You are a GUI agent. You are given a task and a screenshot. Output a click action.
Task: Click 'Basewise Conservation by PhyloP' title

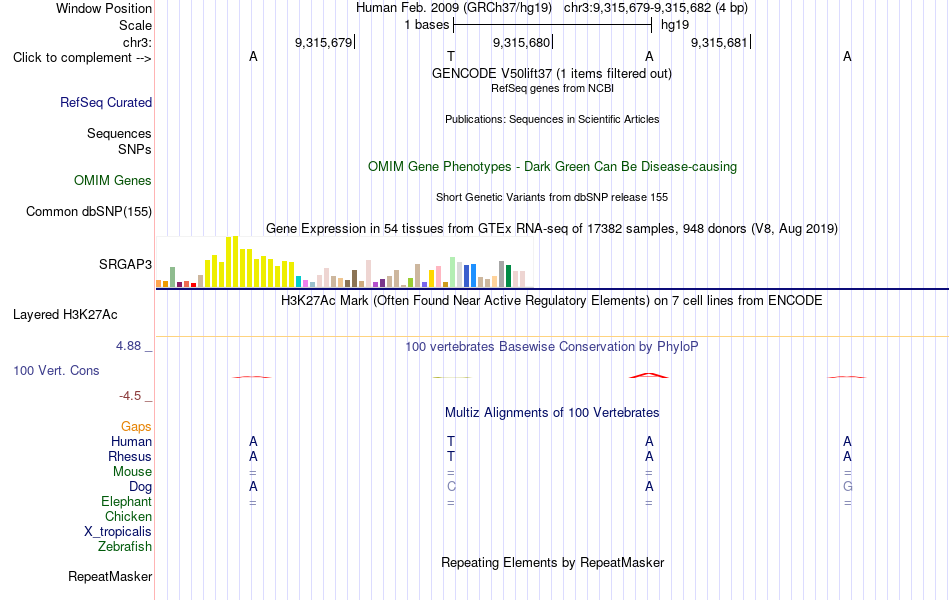pyautogui.click(x=552, y=347)
